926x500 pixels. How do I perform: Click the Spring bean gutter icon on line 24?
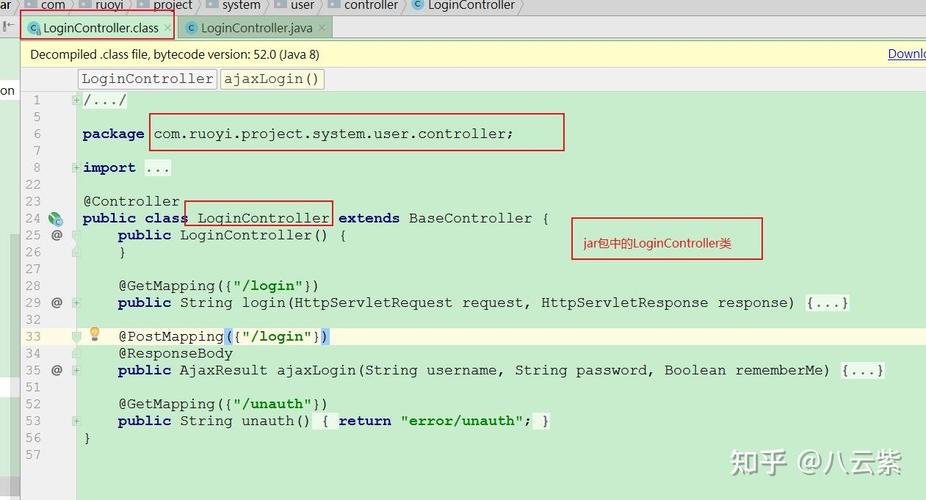(x=56, y=218)
